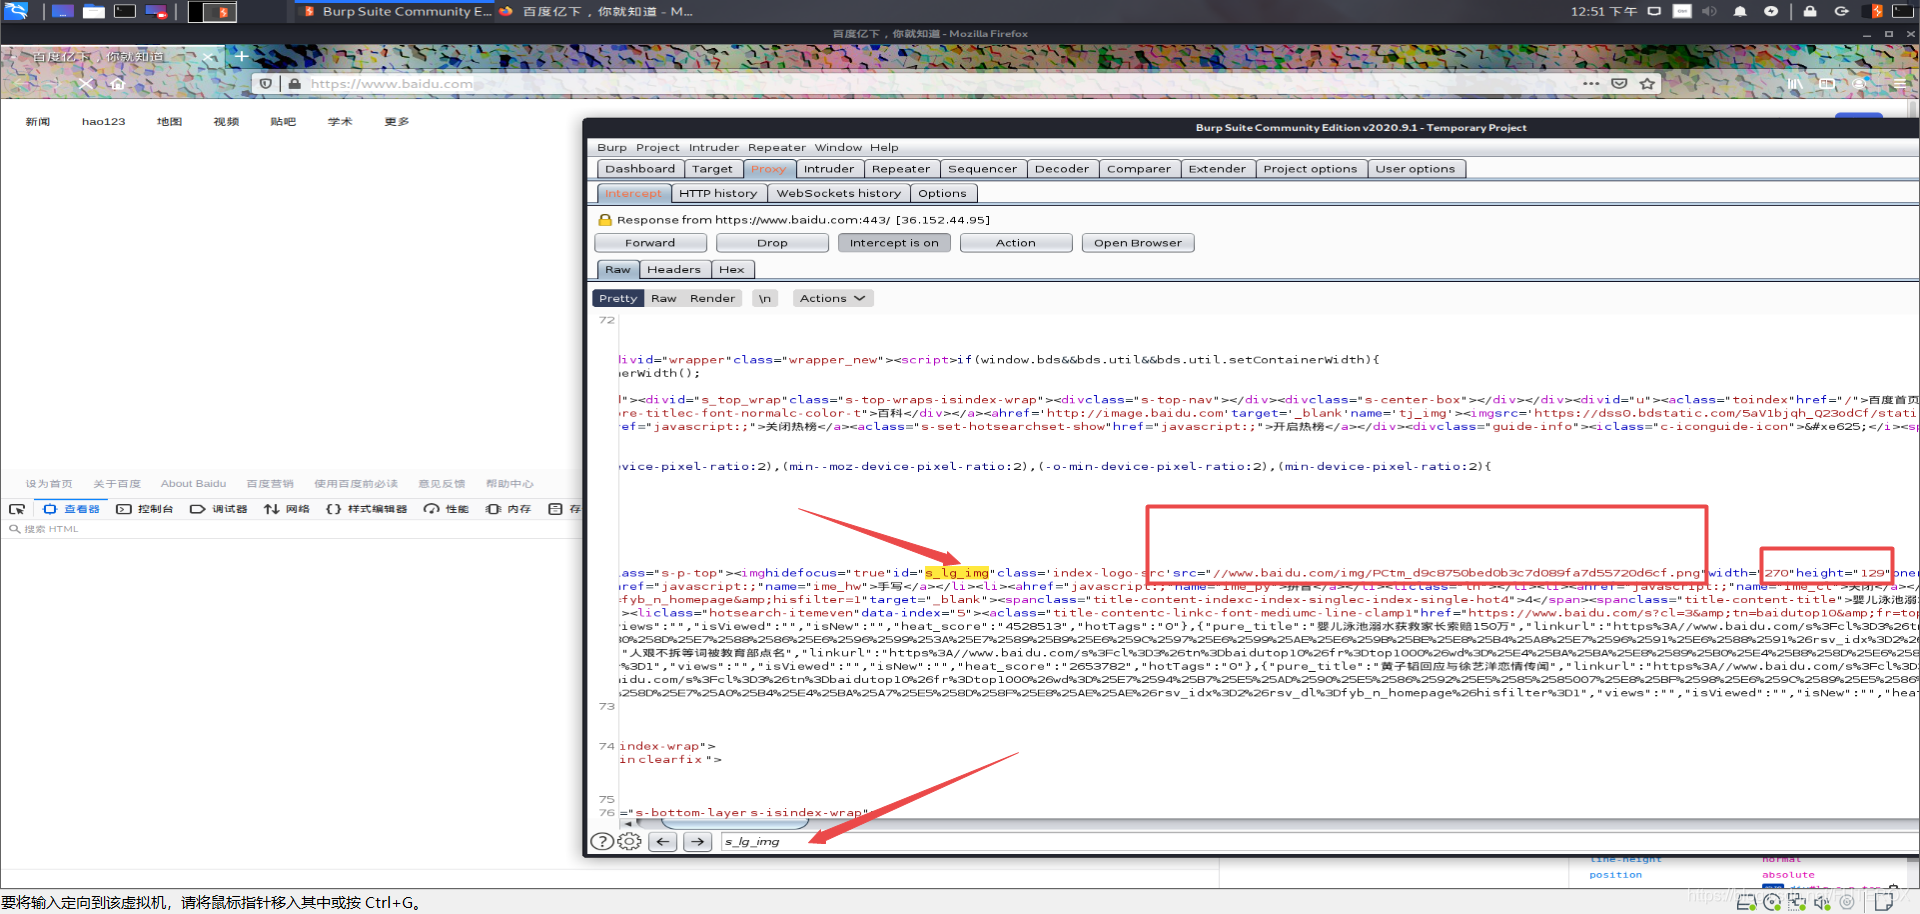Click the Open Browser button
This screenshot has width=1920, height=914.
(1138, 243)
